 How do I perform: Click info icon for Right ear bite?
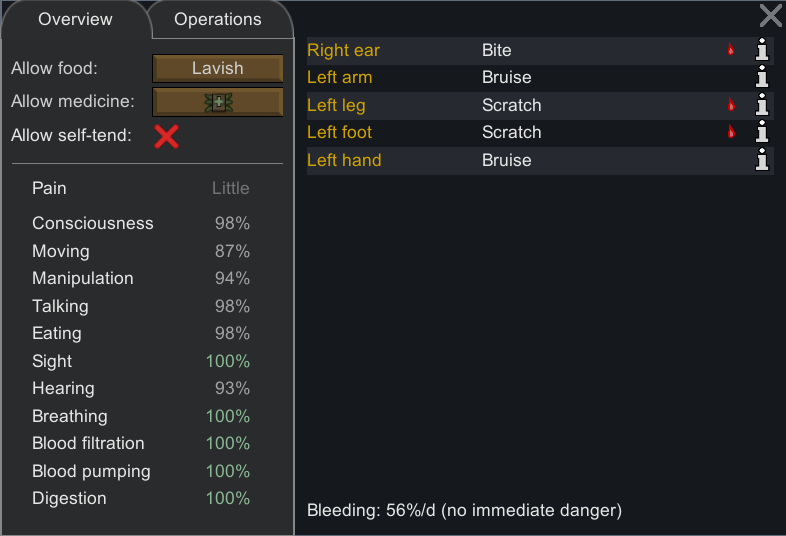coord(762,50)
